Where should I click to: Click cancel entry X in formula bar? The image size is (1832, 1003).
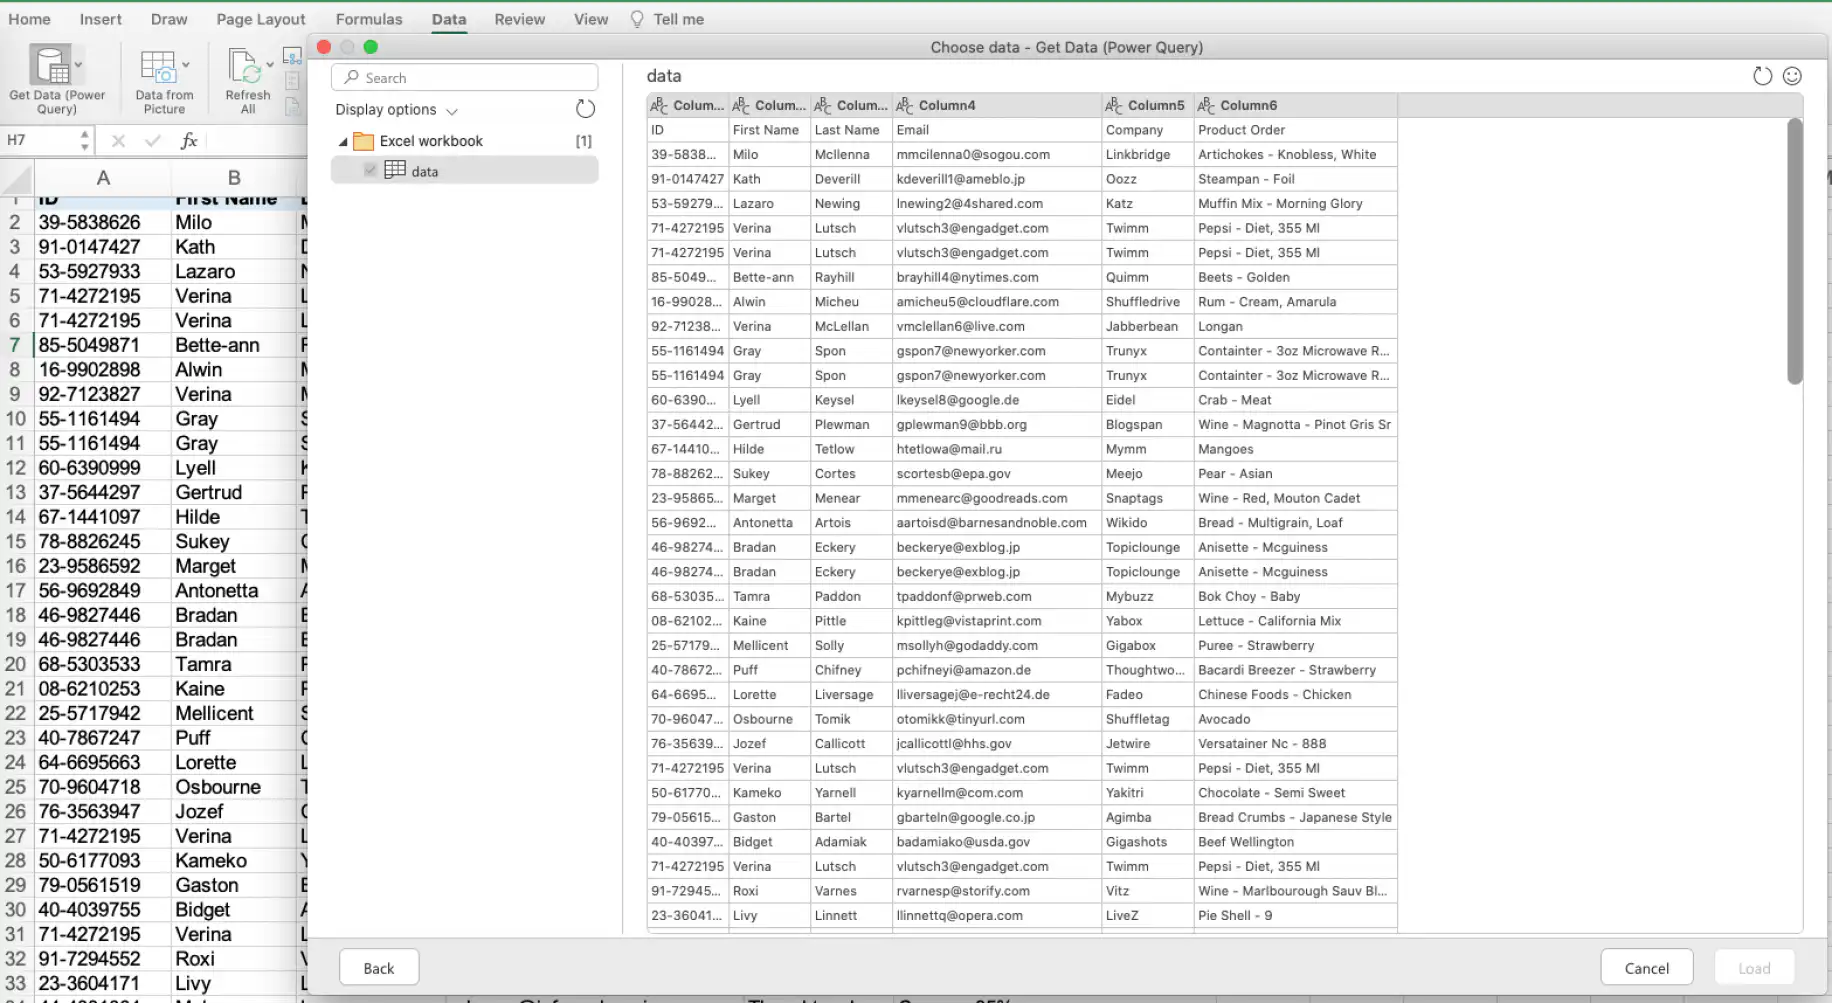point(118,141)
